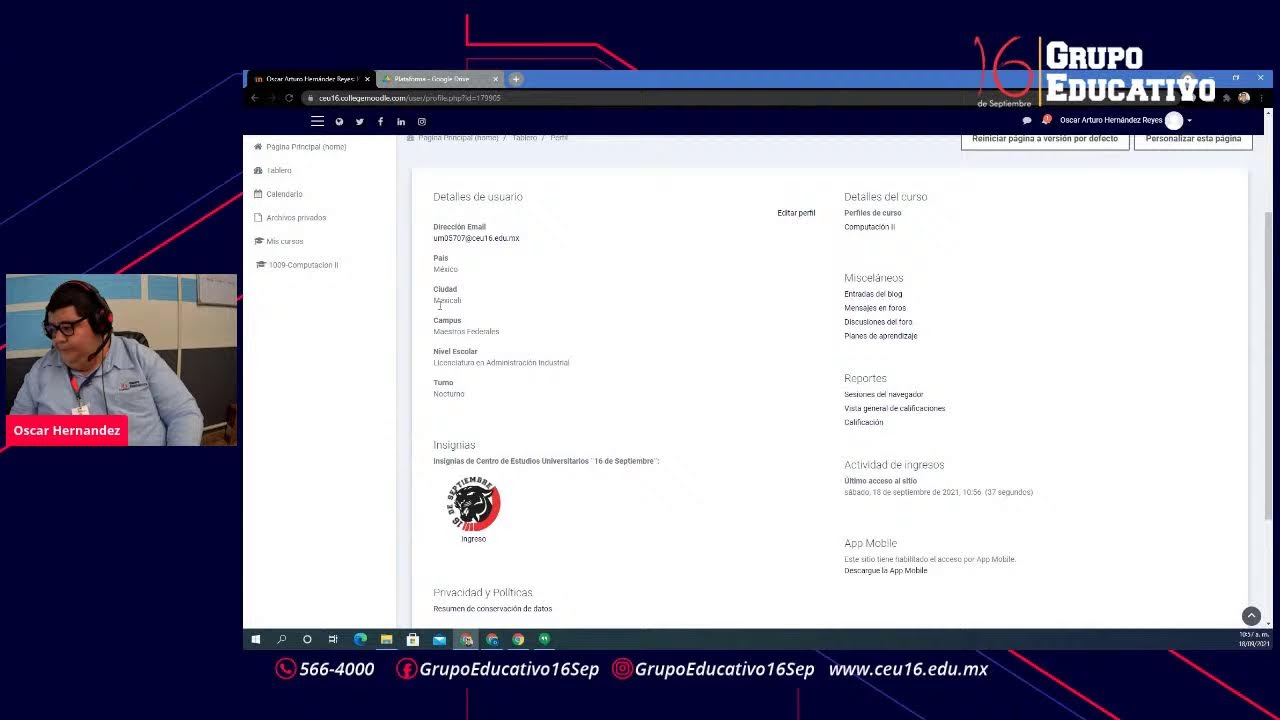Screen dimensions: 1280x720
Task: Click Reiniciar página a versión por defecto
Action: (x=1044, y=139)
